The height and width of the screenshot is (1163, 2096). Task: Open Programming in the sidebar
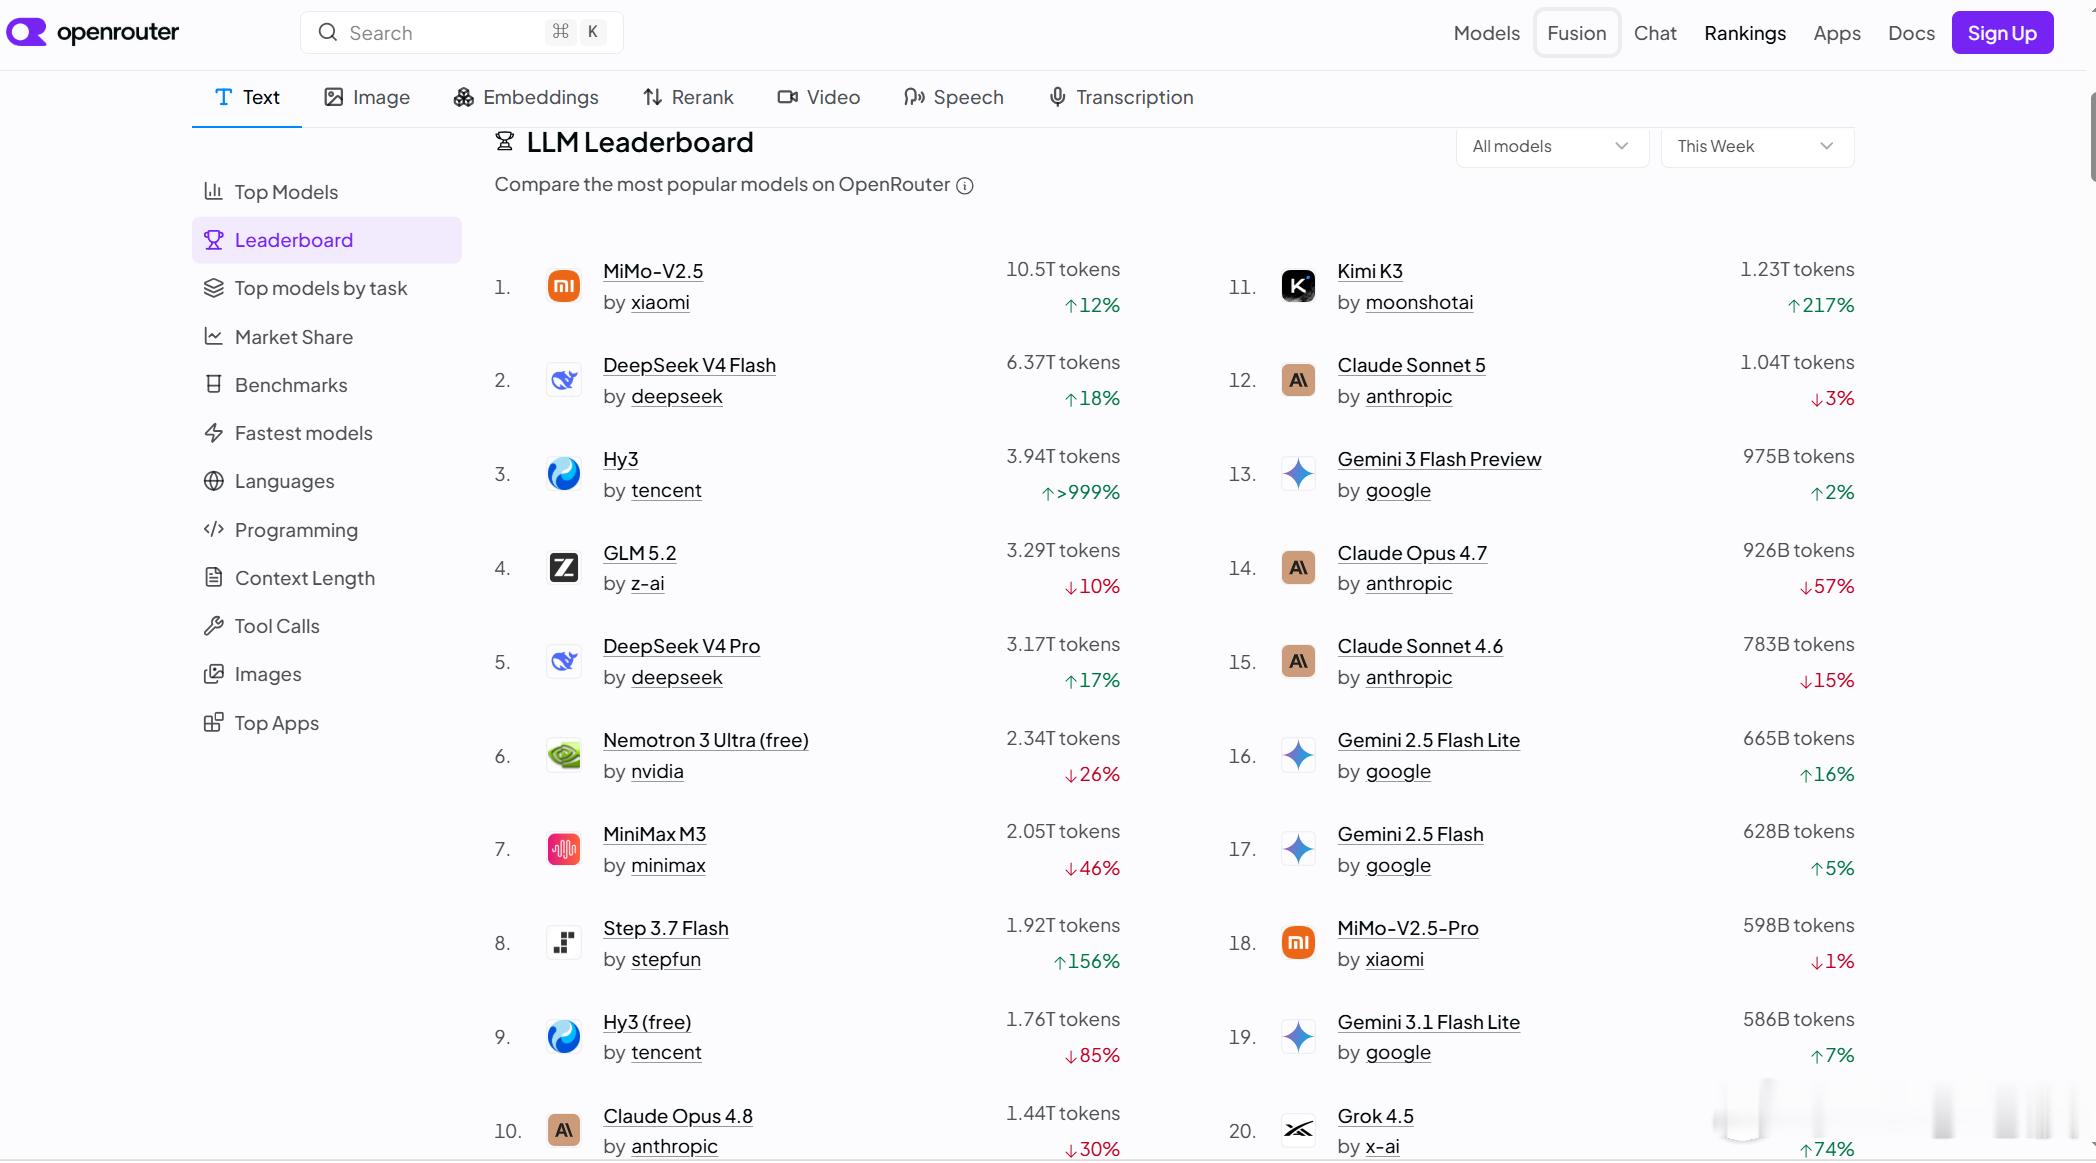(327, 530)
